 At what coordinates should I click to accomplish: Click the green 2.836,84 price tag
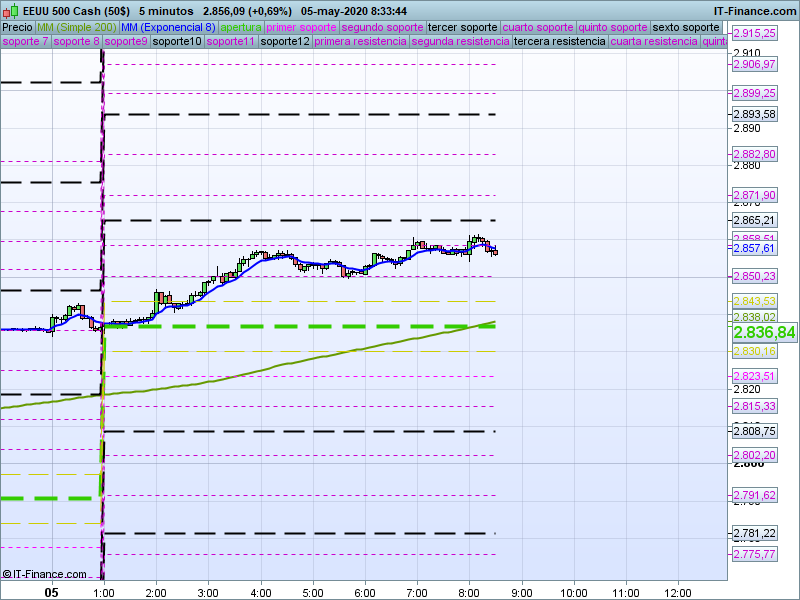point(764,332)
